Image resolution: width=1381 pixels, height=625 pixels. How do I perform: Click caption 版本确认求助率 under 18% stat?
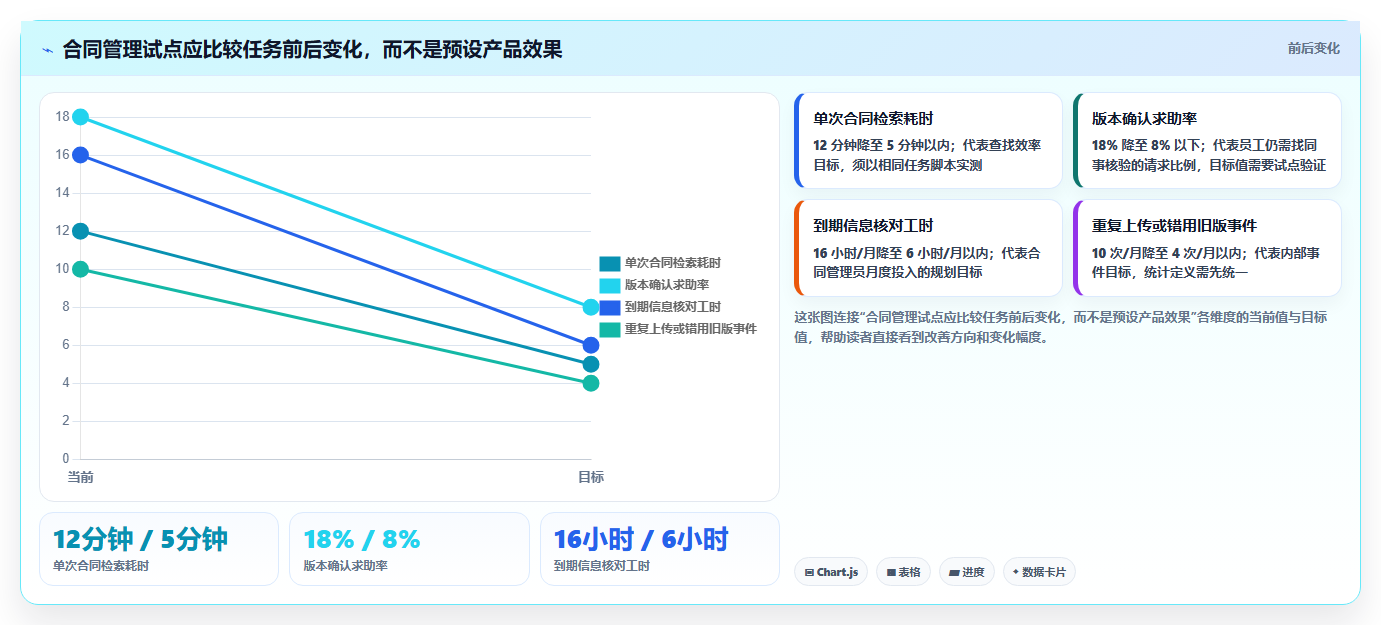pos(345,566)
